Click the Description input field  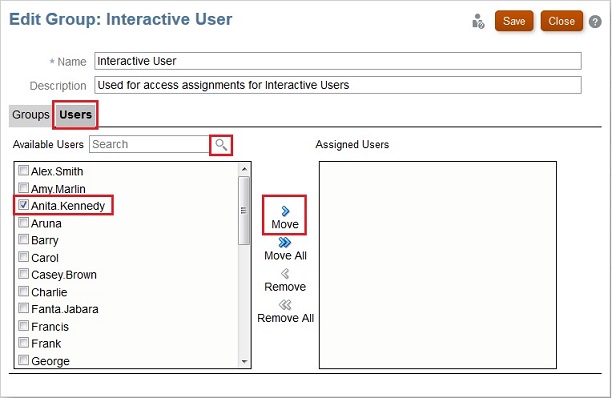coord(338,85)
